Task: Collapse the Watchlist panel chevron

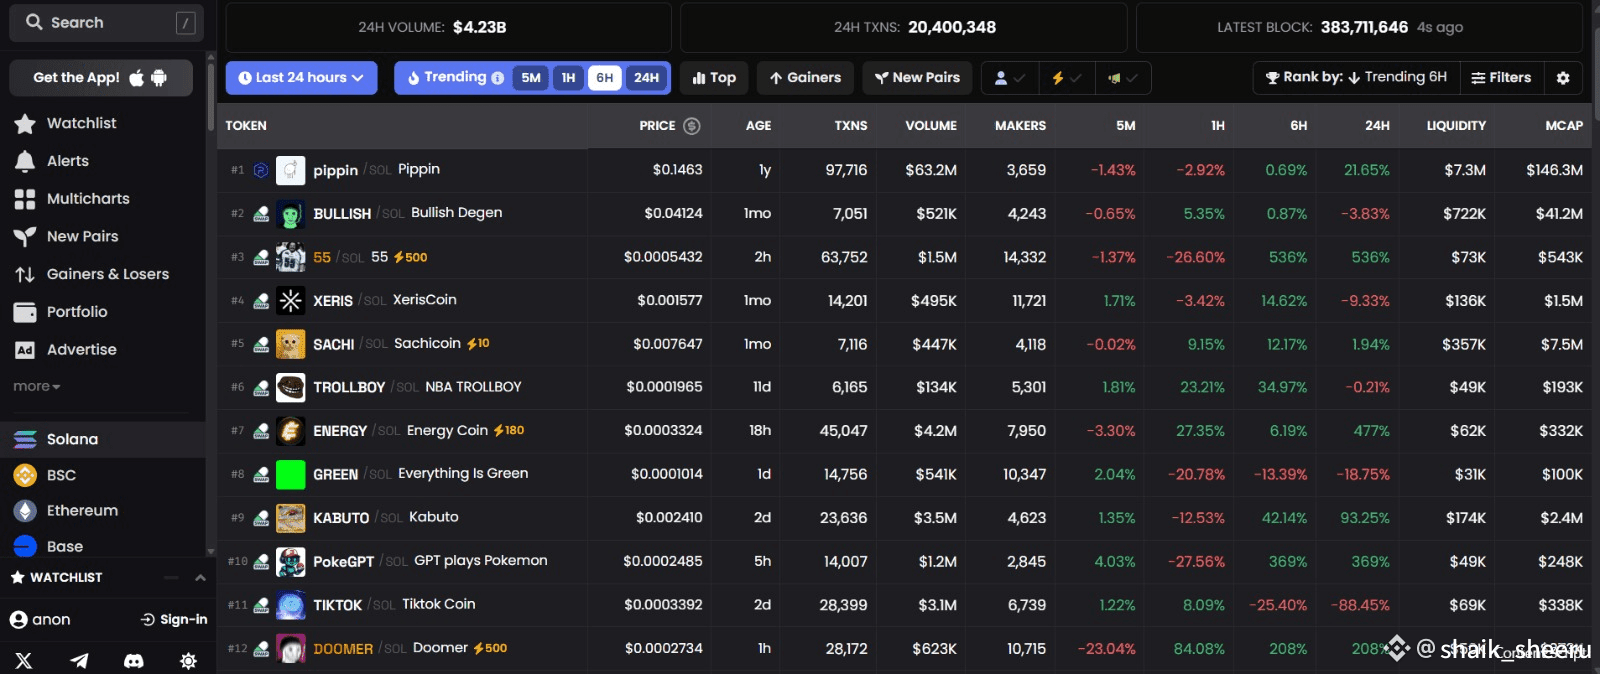Action: click(x=200, y=578)
